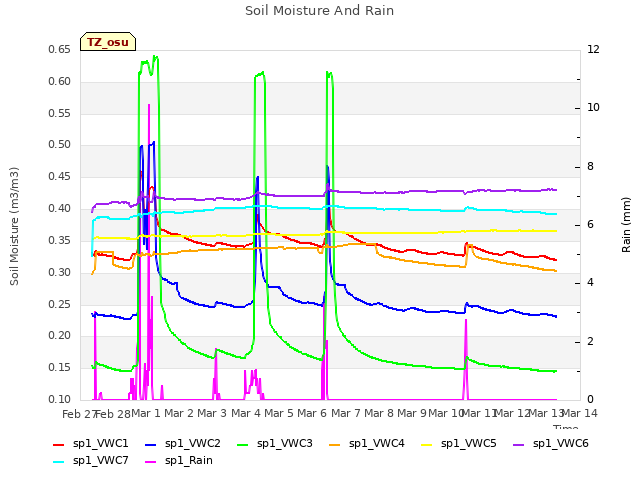Toggle the sp1_VWC4 legend entry

(x=367, y=444)
